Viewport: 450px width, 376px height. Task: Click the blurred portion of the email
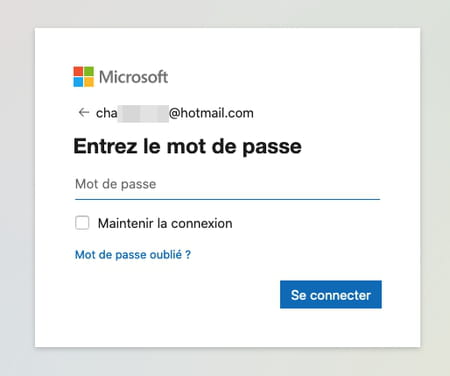[143, 114]
